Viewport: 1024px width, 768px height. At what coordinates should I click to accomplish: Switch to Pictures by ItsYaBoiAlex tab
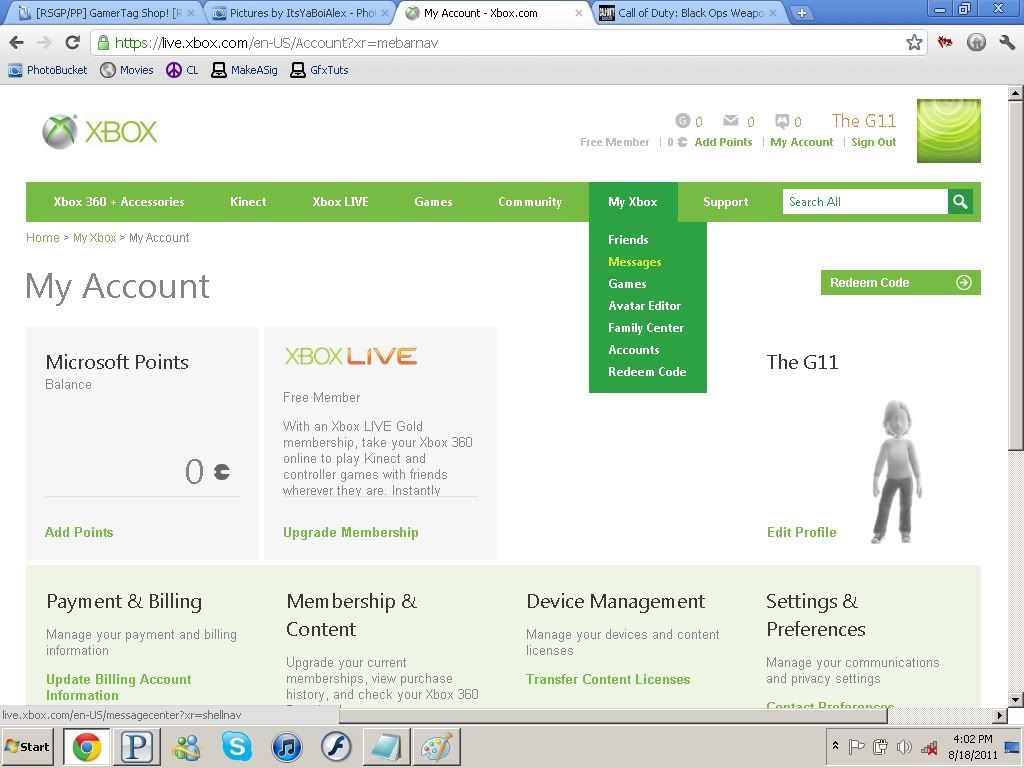click(x=297, y=12)
